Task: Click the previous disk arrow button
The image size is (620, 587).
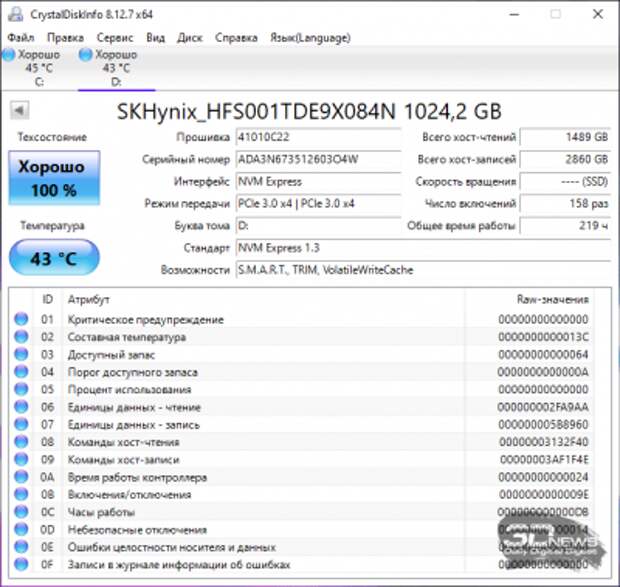Action: [19, 110]
